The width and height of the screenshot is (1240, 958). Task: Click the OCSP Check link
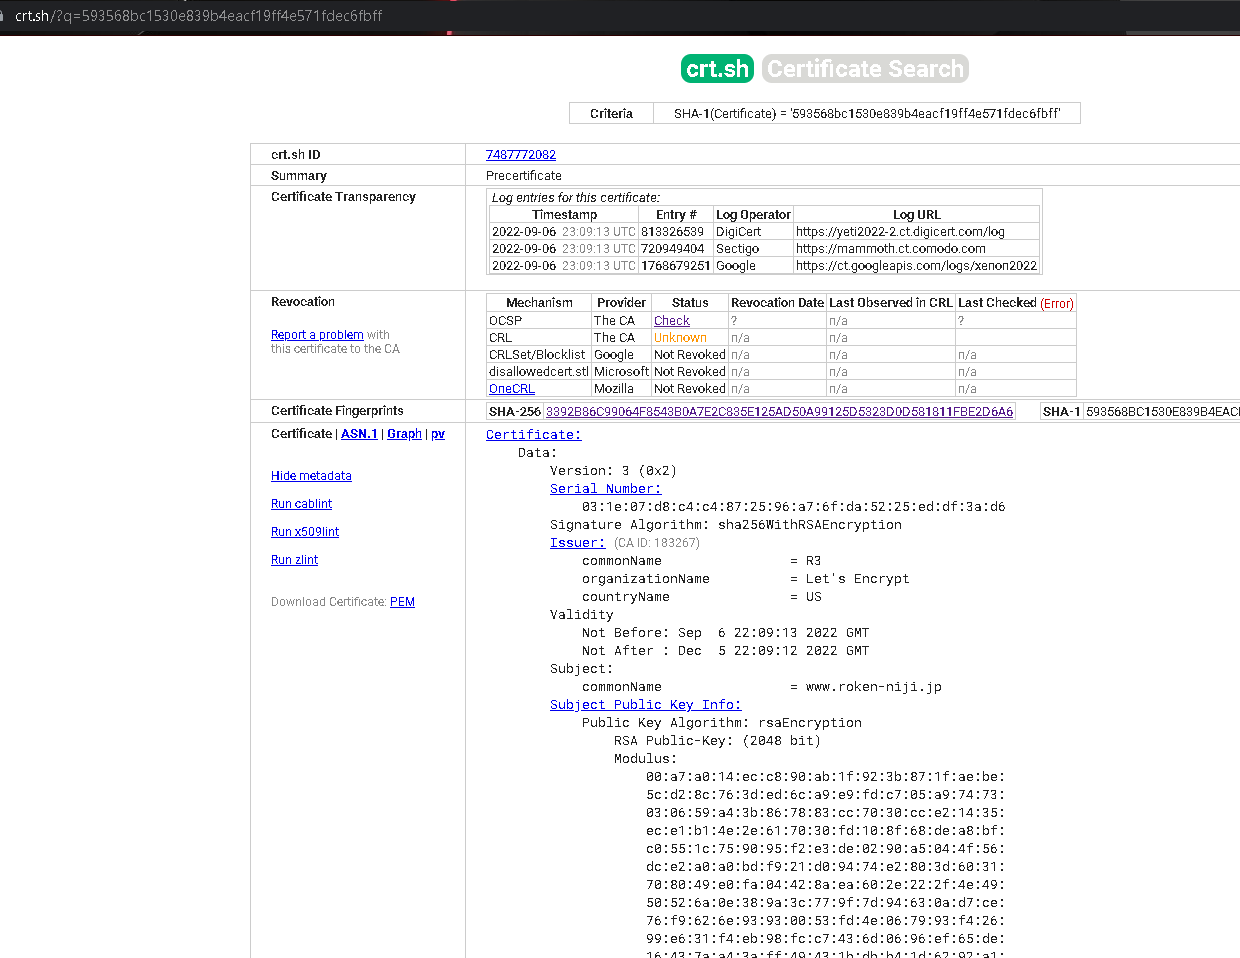672,321
